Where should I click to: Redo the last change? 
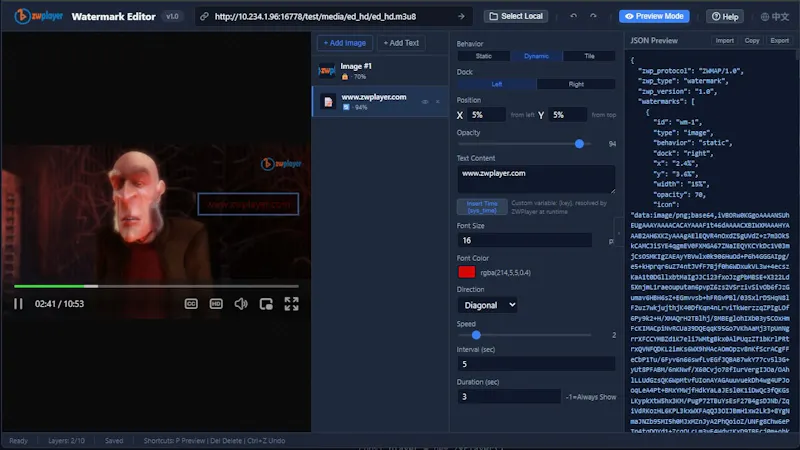coord(593,16)
